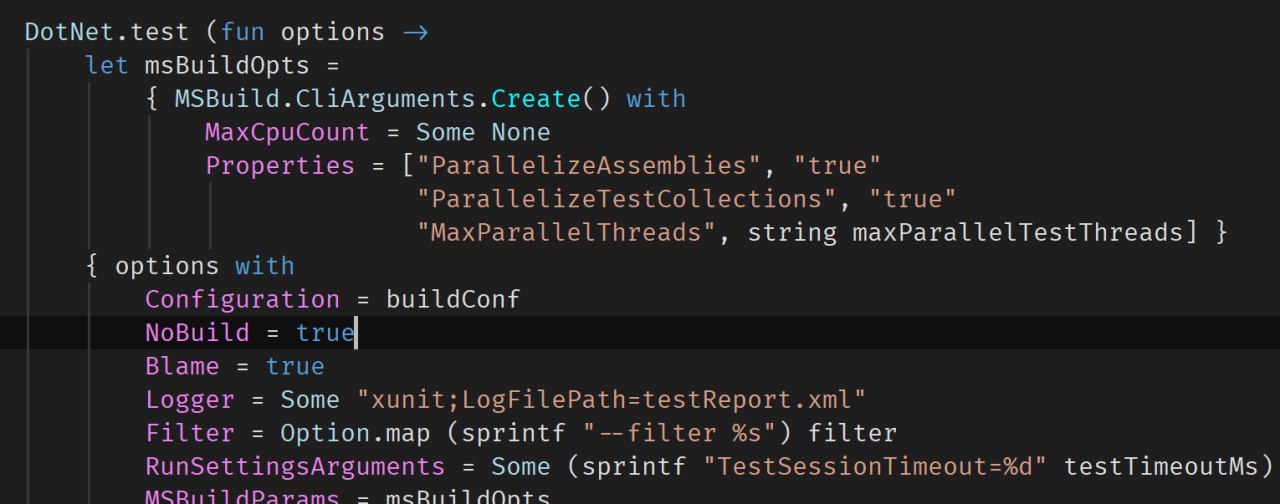Click the Blame field name
Screen dimensions: 1280x504
182,366
